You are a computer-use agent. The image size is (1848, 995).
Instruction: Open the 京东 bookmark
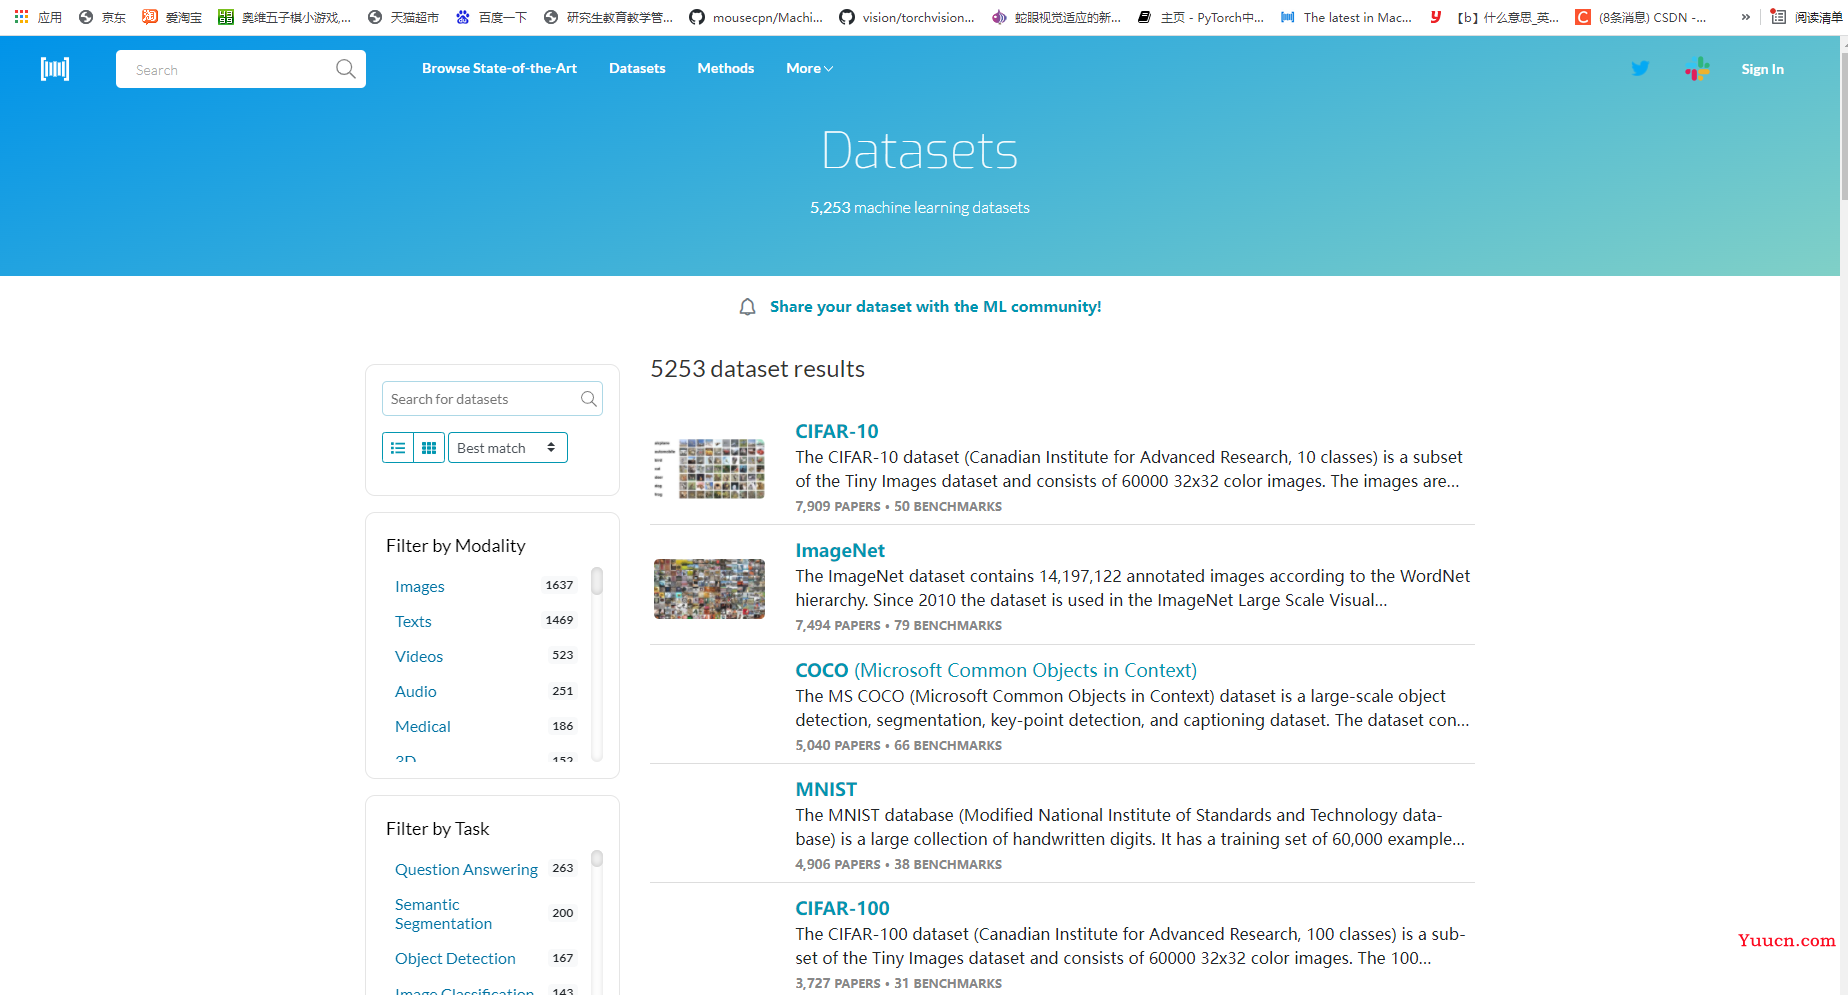(102, 17)
